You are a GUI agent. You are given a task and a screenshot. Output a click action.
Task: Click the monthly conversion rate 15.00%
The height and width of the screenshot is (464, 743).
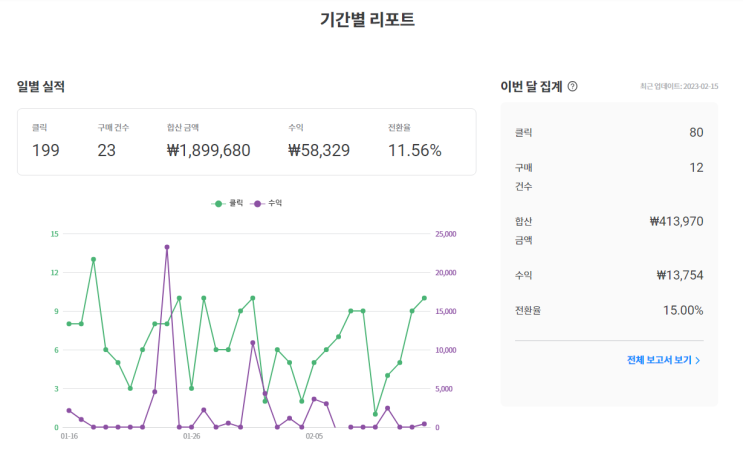[683, 310]
